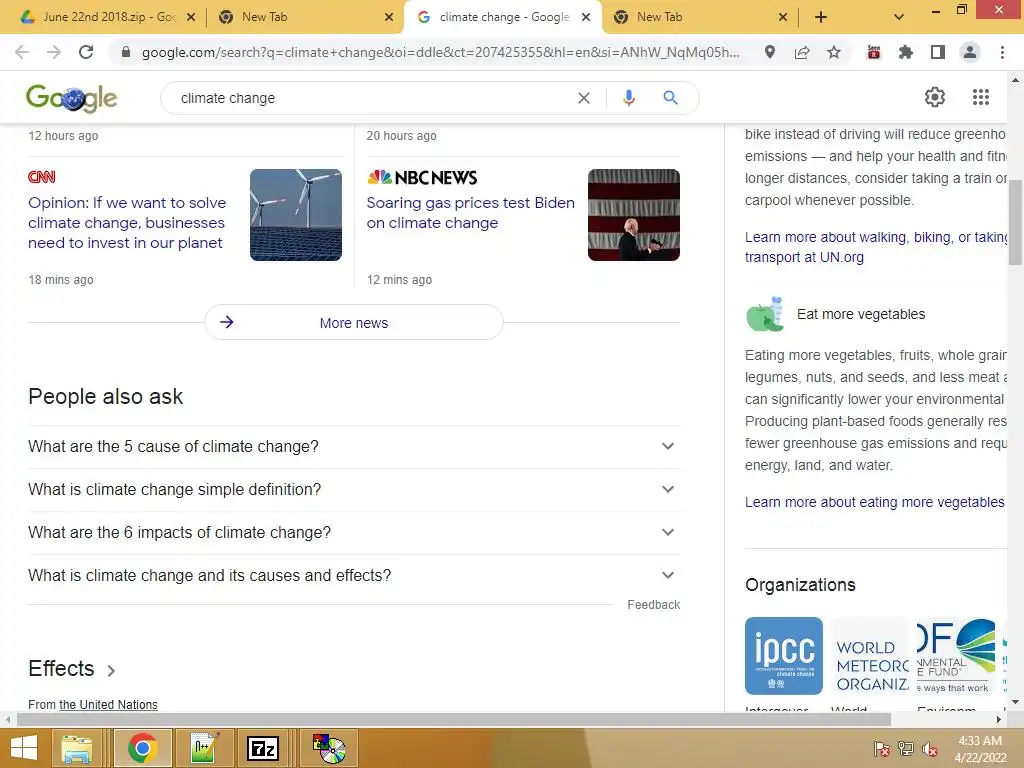Screen dimensions: 1024x768
Task: Go back with the browser back arrow
Action: (x=22, y=52)
